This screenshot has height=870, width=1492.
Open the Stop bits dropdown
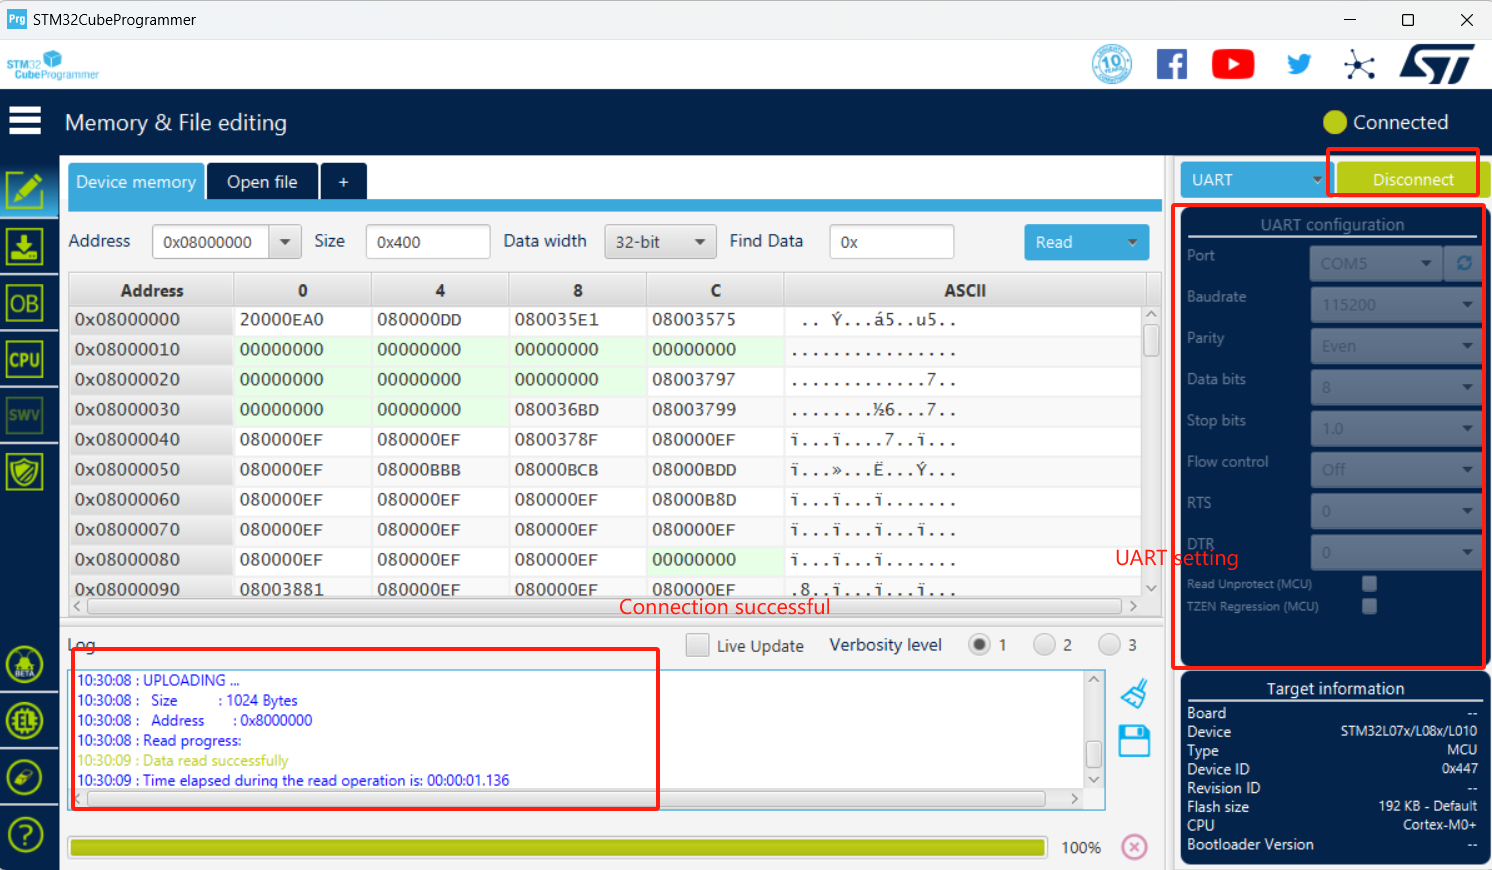[1396, 428]
